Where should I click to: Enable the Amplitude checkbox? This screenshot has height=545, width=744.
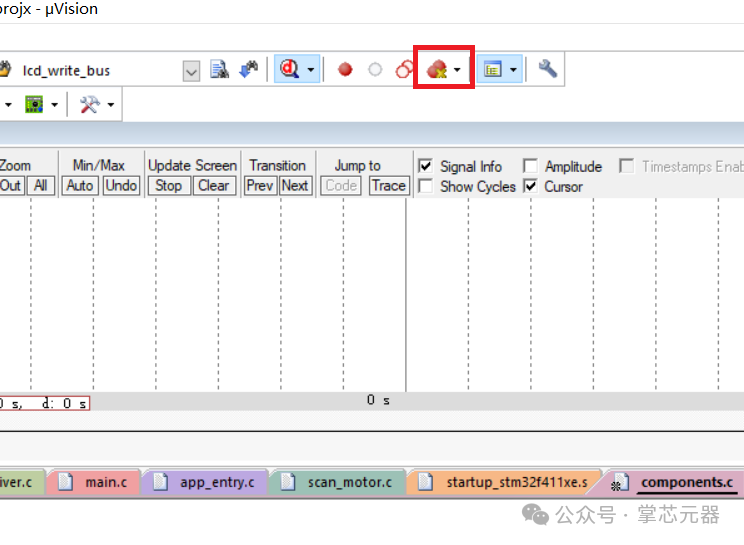[x=530, y=166]
